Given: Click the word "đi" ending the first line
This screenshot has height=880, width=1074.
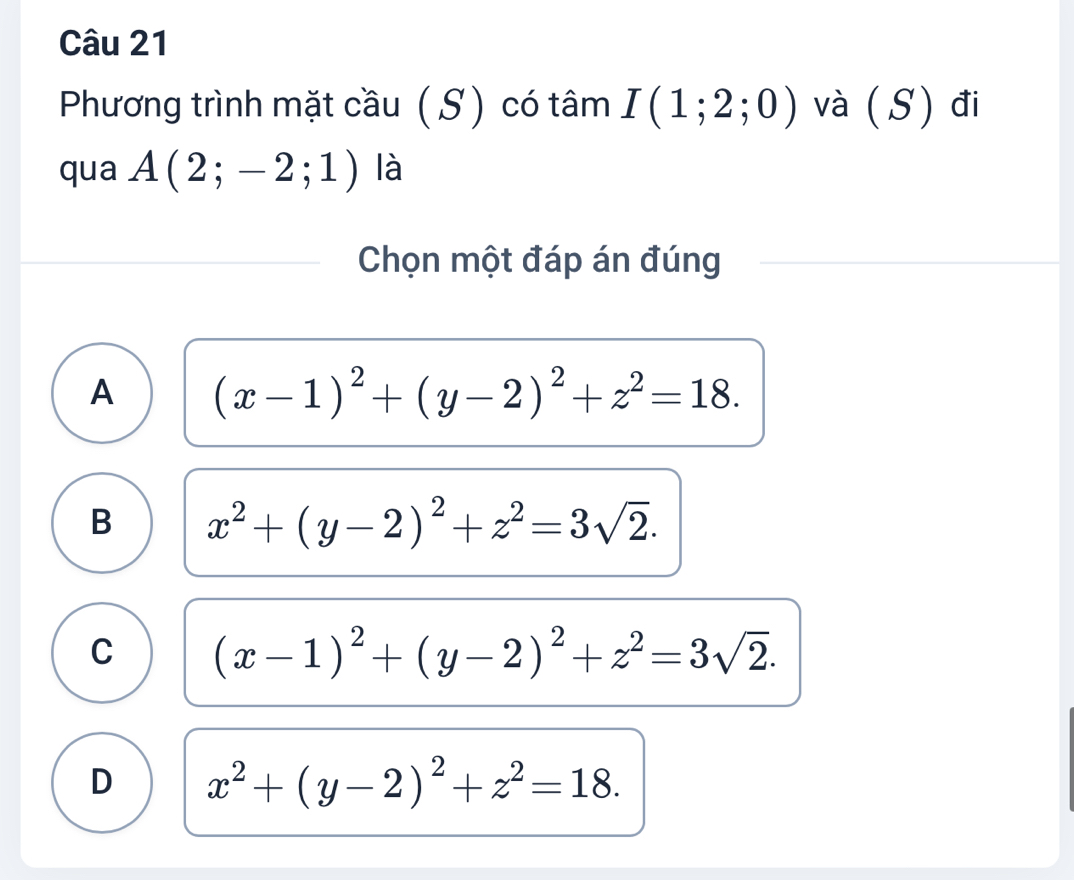Looking at the screenshot, I should [x=964, y=105].
